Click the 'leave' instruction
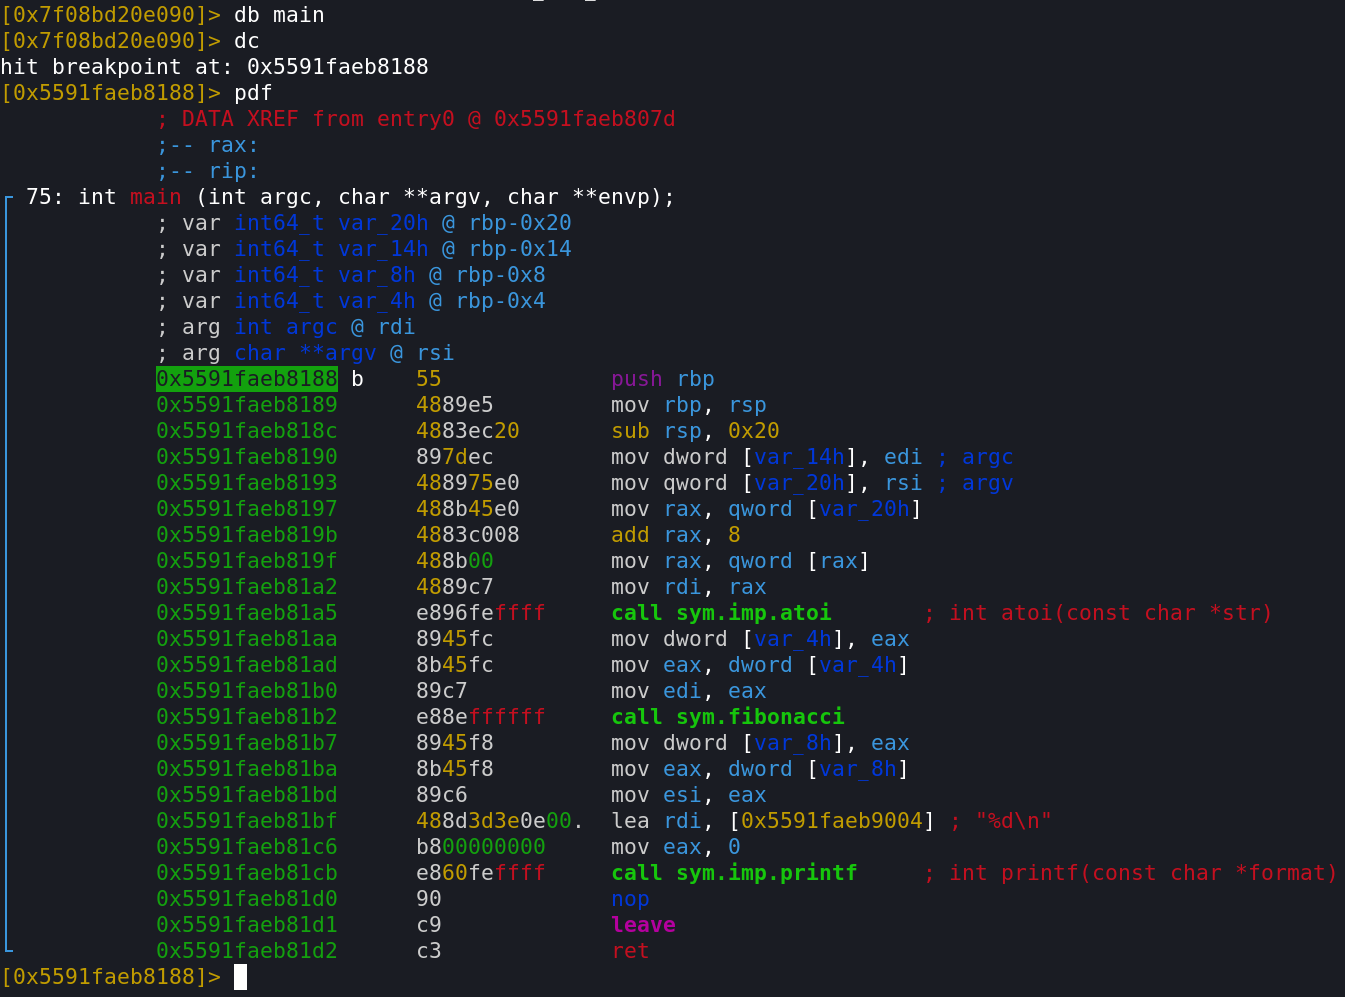Image resolution: width=1345 pixels, height=997 pixels. point(643,925)
